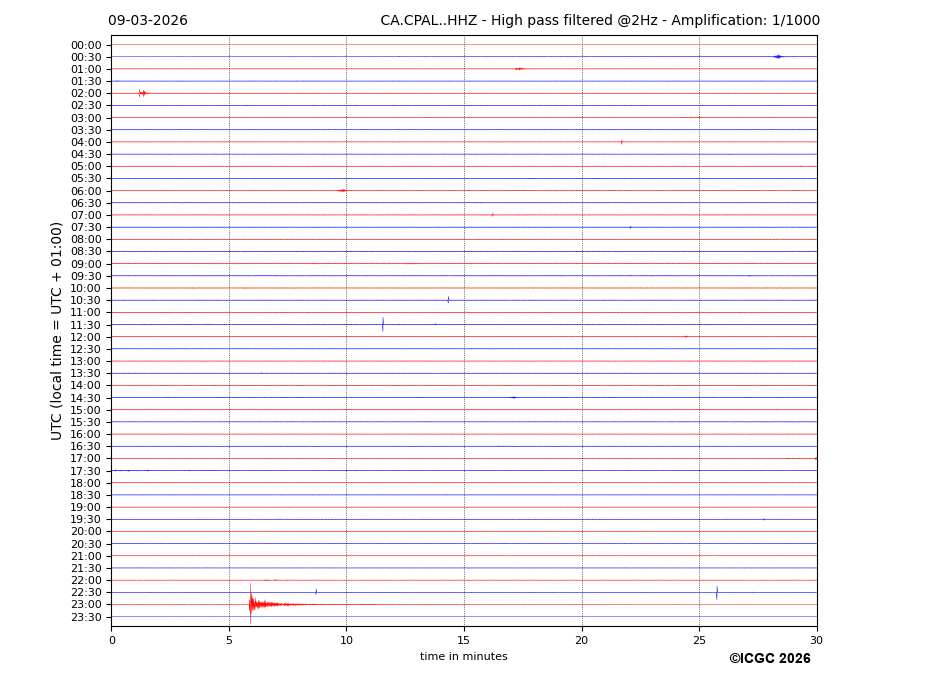Screen dimensions: 927x696
Task: Click the 30 tick label on the x-axis
Action: (816, 640)
